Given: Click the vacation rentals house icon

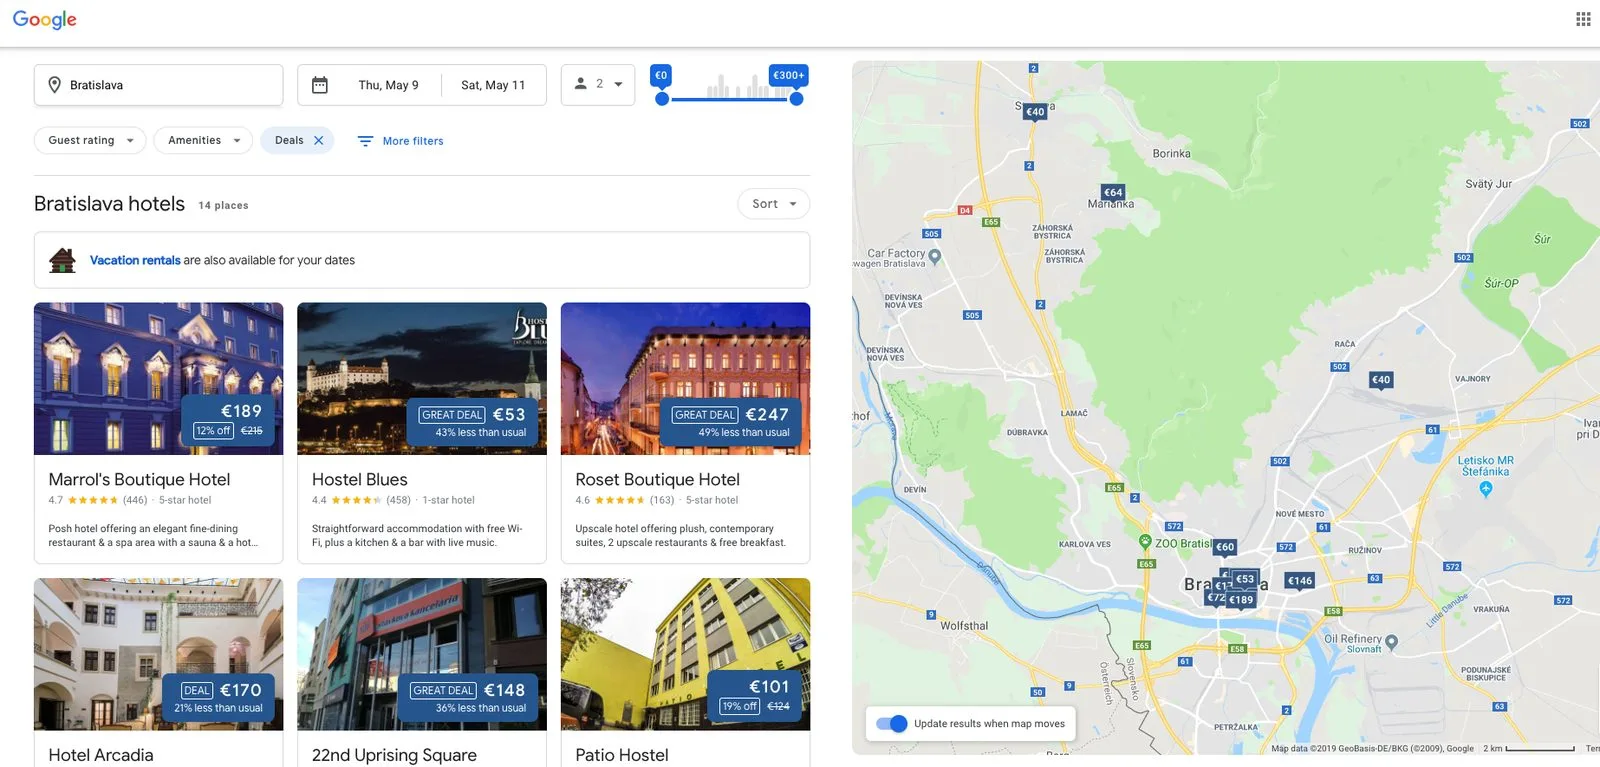Looking at the screenshot, I should [63, 260].
